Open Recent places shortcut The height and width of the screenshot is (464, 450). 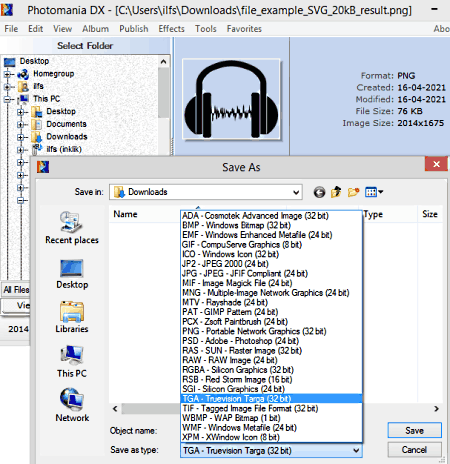click(72, 228)
